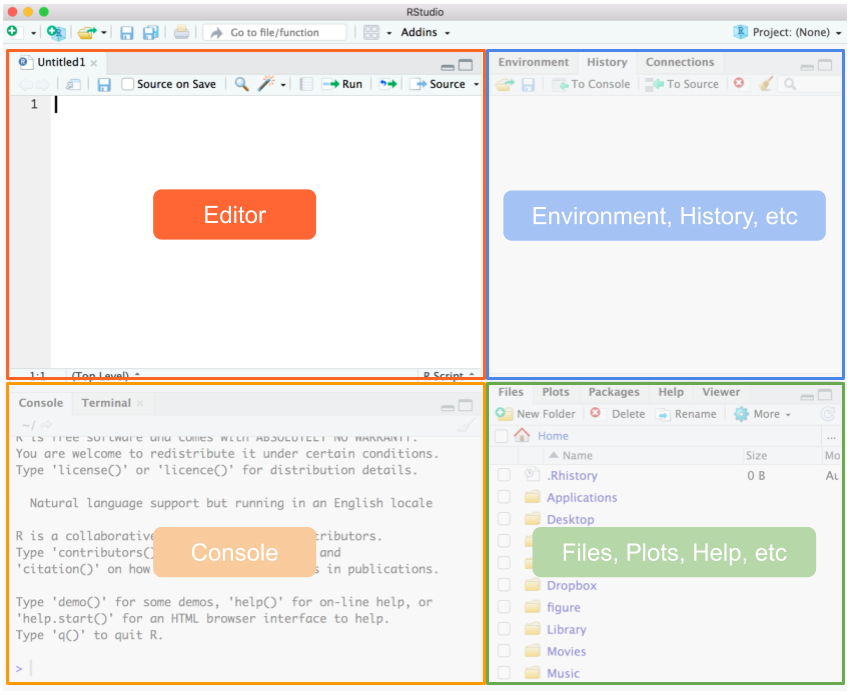
Task: Click the Save All icon
Action: tap(150, 33)
